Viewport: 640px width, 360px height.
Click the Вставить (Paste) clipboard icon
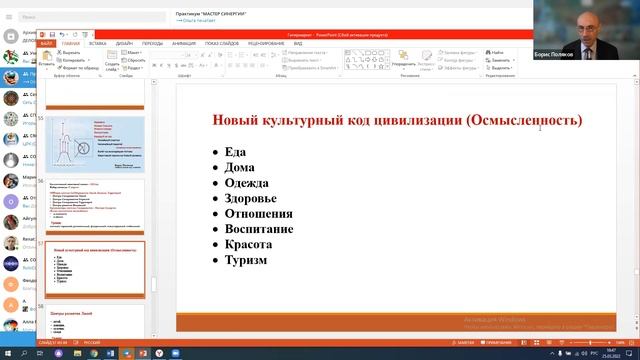point(47,56)
